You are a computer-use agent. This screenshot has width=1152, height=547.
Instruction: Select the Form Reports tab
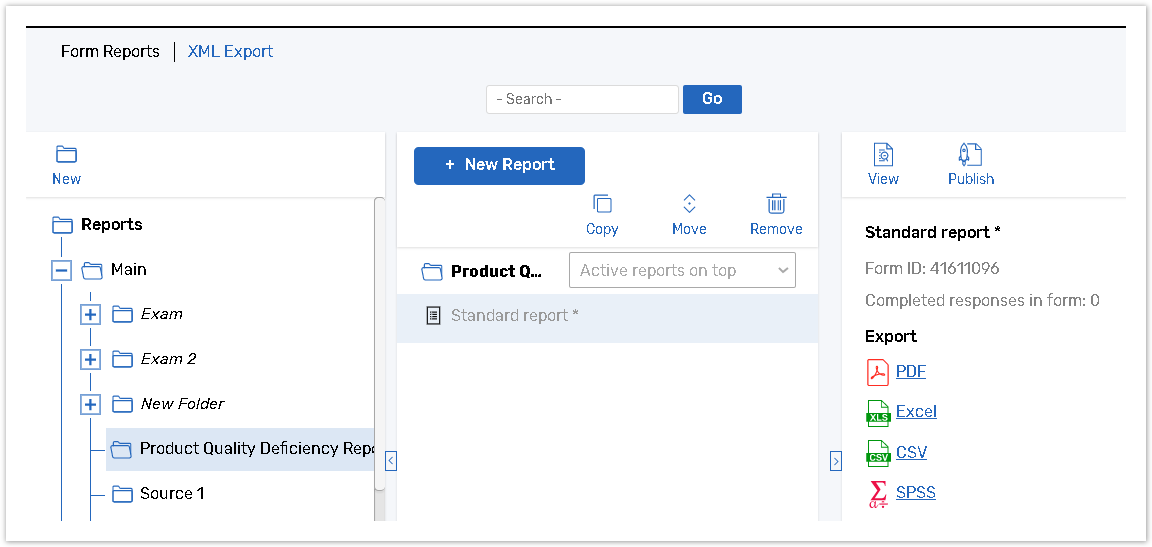(110, 51)
